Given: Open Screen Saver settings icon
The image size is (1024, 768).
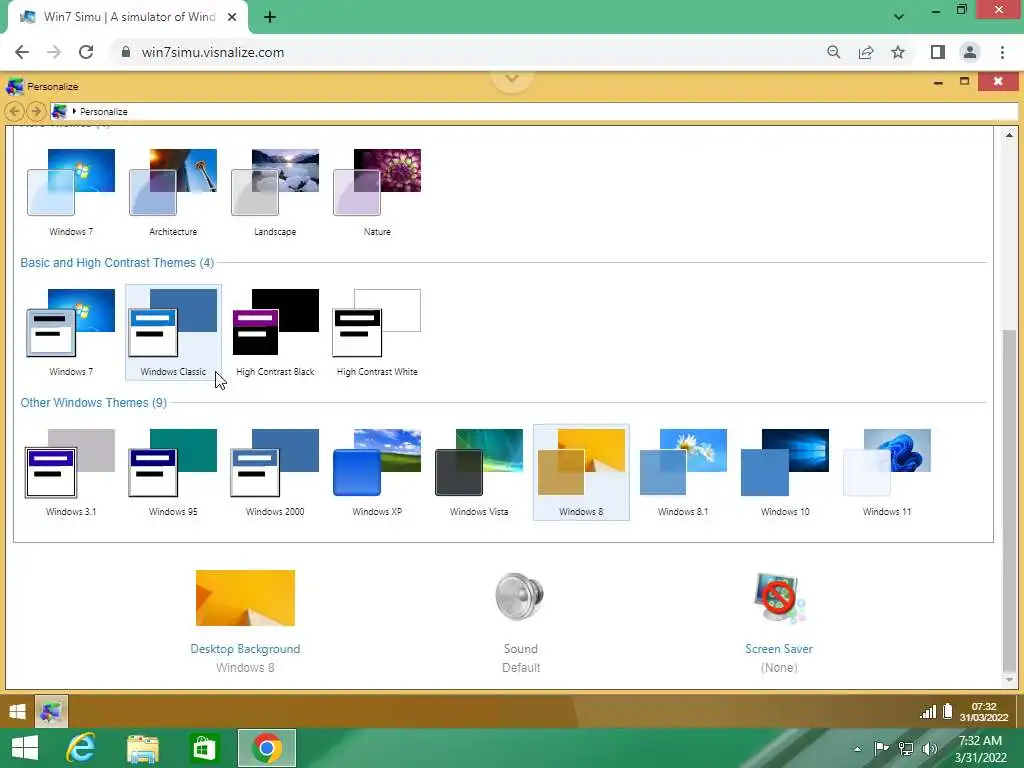Looking at the screenshot, I should (778, 598).
